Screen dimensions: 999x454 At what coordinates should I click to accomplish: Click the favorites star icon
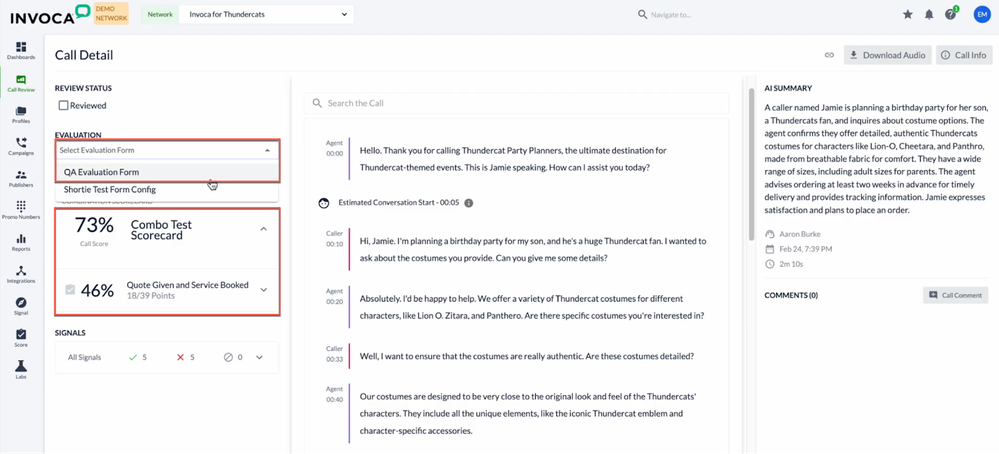click(x=908, y=15)
